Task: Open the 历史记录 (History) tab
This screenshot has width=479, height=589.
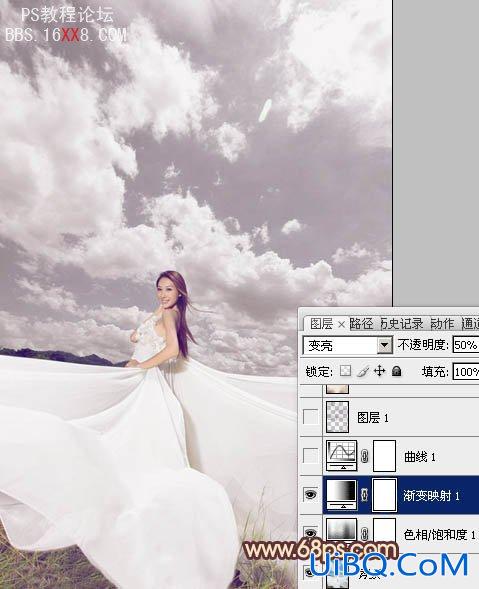Action: tap(402, 323)
